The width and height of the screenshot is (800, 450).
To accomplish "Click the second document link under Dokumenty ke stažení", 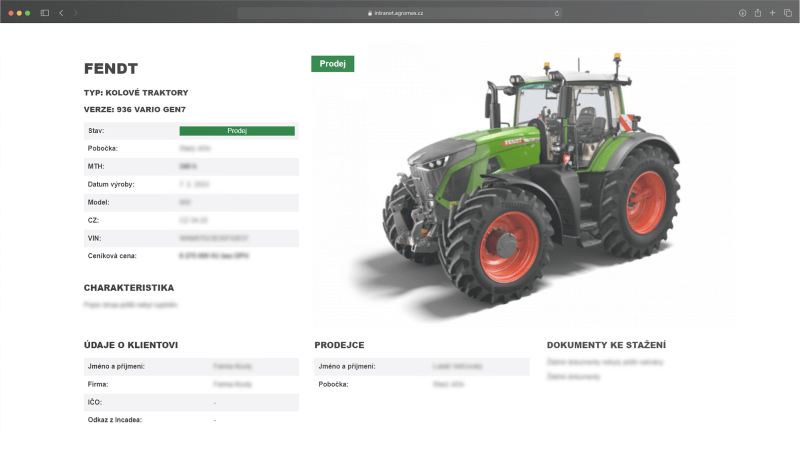I will [x=574, y=377].
